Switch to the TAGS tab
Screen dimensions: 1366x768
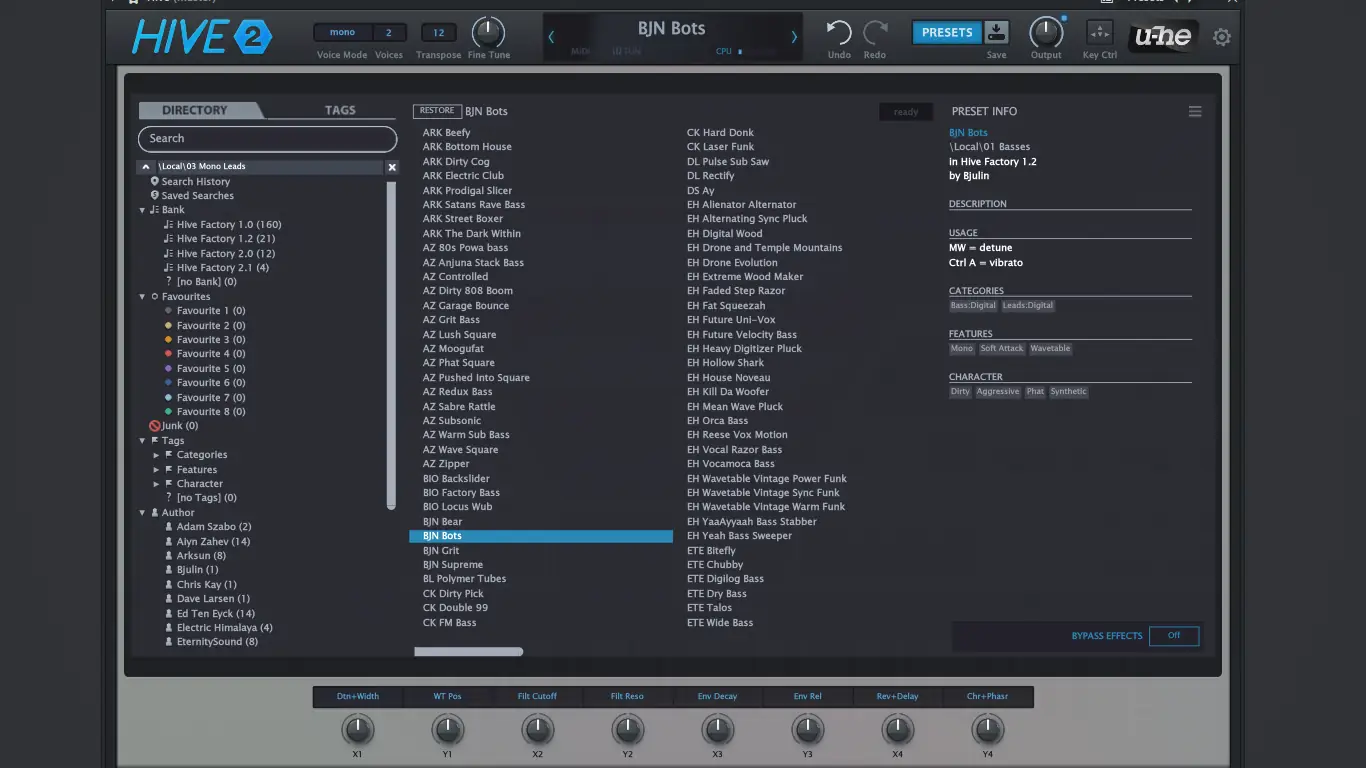coord(340,110)
